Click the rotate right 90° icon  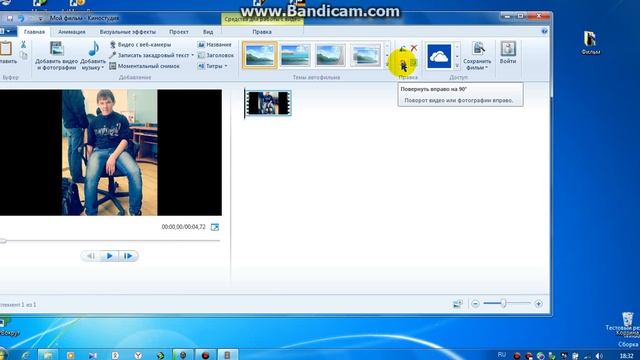(403, 63)
